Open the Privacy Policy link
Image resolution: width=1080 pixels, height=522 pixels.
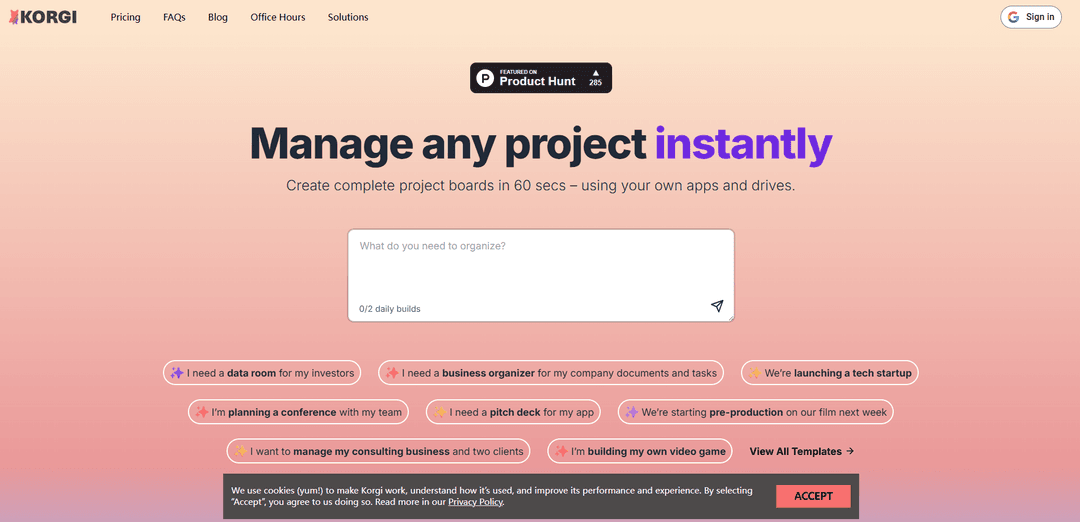coord(475,502)
